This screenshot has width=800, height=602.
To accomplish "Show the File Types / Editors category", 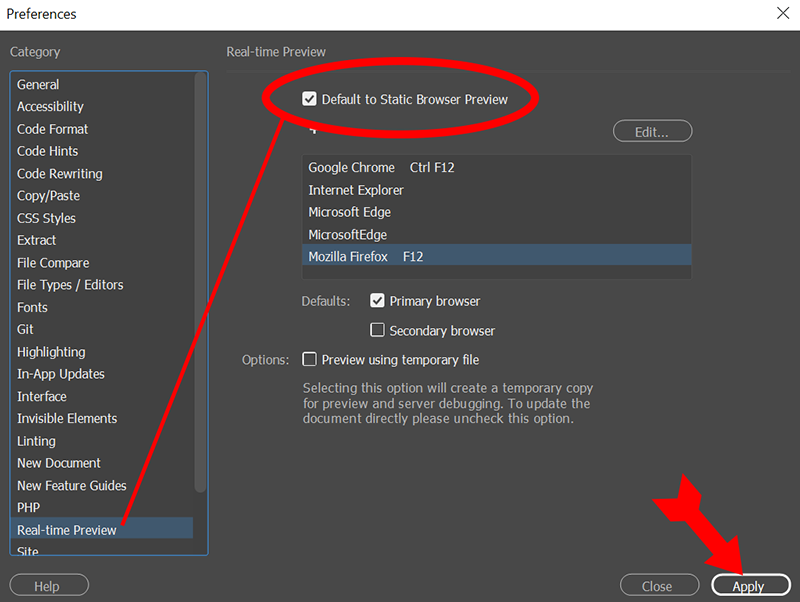I will point(70,285).
